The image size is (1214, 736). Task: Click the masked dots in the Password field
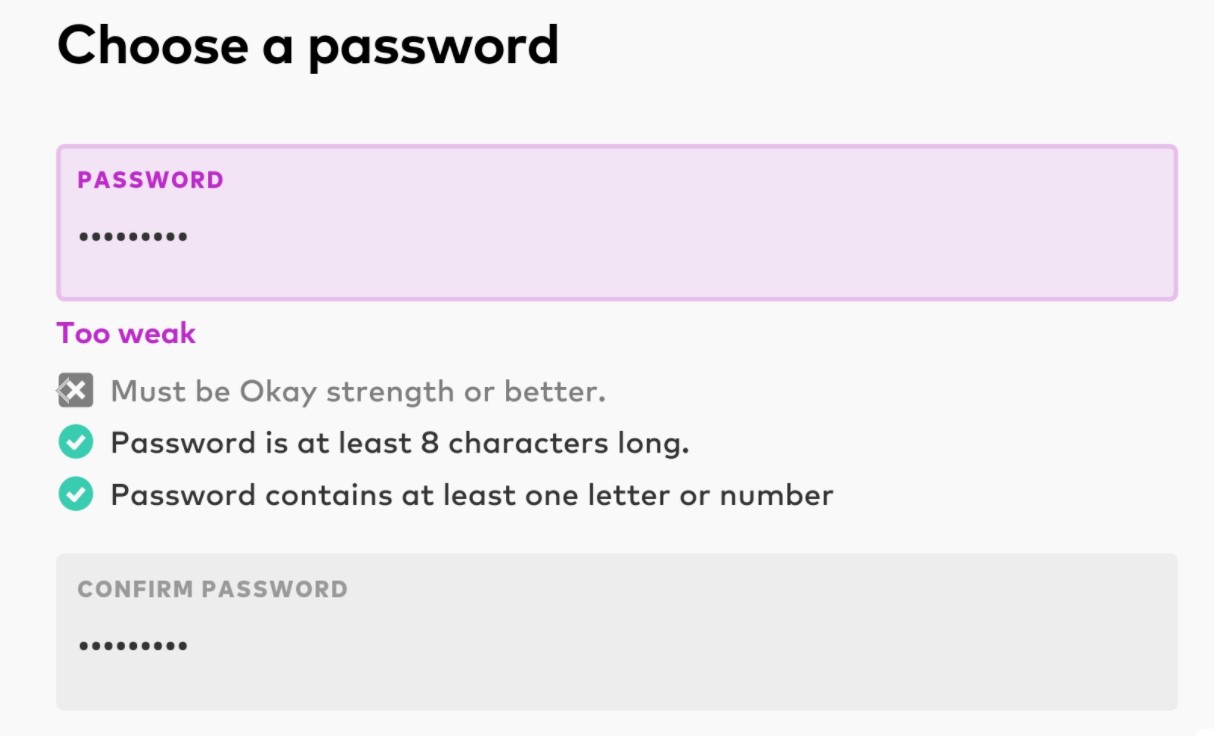pos(133,238)
